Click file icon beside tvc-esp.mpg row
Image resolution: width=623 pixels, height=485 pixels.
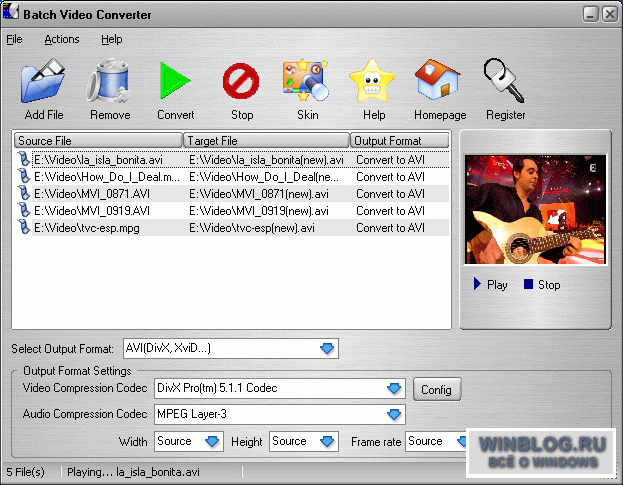point(24,227)
